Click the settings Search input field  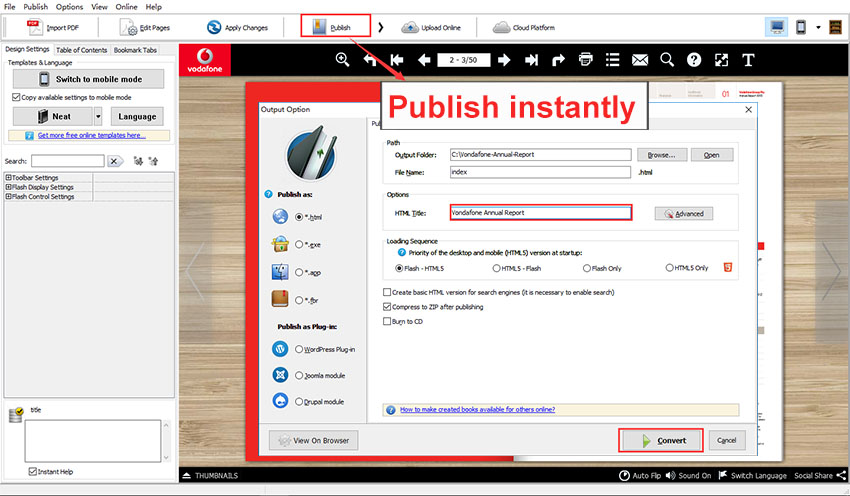pos(68,161)
